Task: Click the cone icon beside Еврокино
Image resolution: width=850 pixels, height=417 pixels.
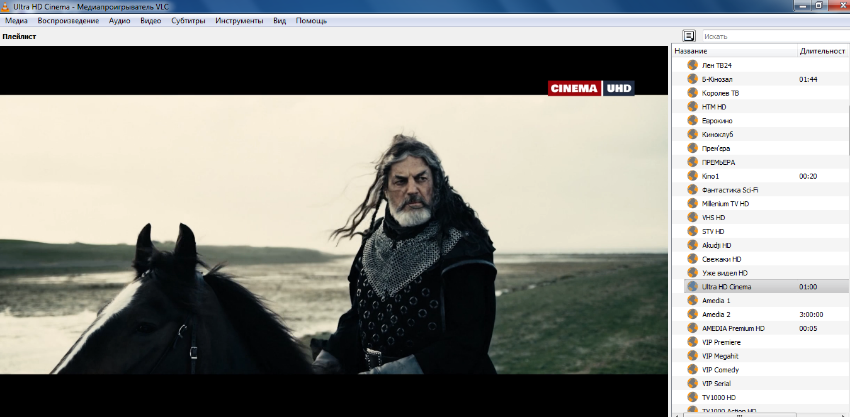Action: coord(692,120)
